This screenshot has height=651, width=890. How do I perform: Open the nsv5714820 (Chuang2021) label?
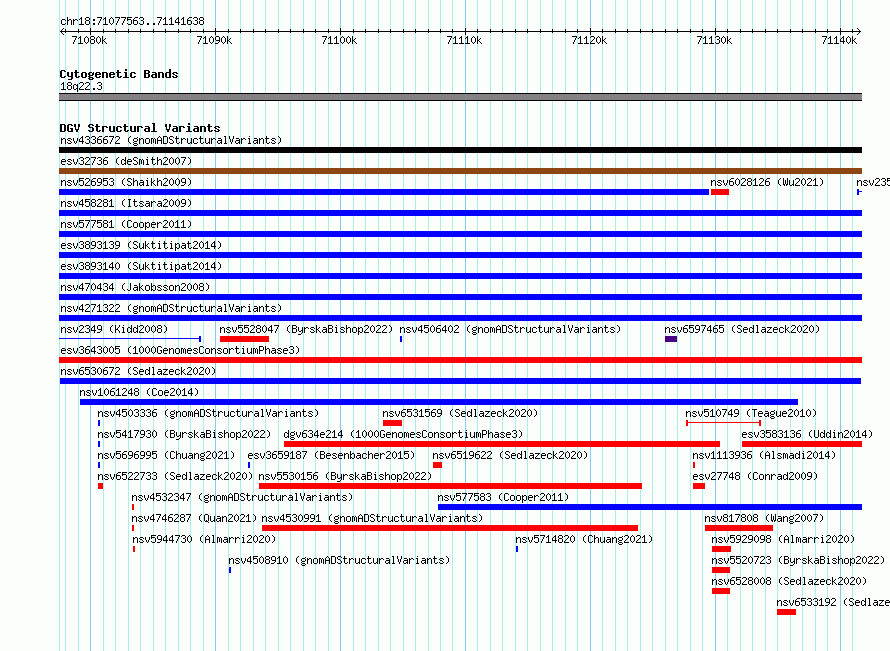(584, 539)
